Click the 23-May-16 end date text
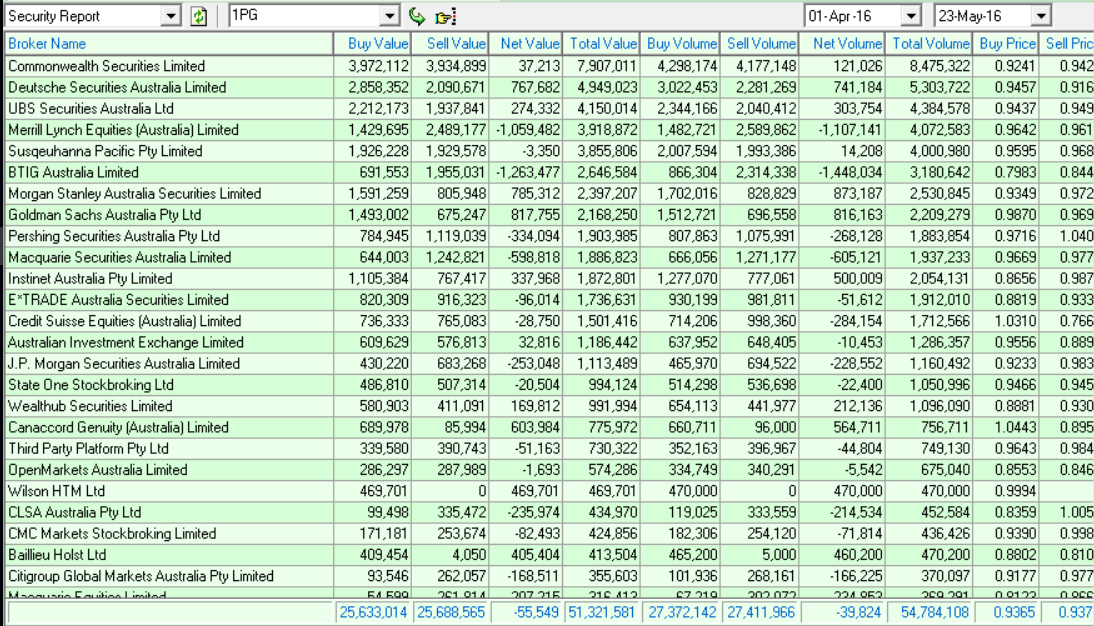 (970, 16)
